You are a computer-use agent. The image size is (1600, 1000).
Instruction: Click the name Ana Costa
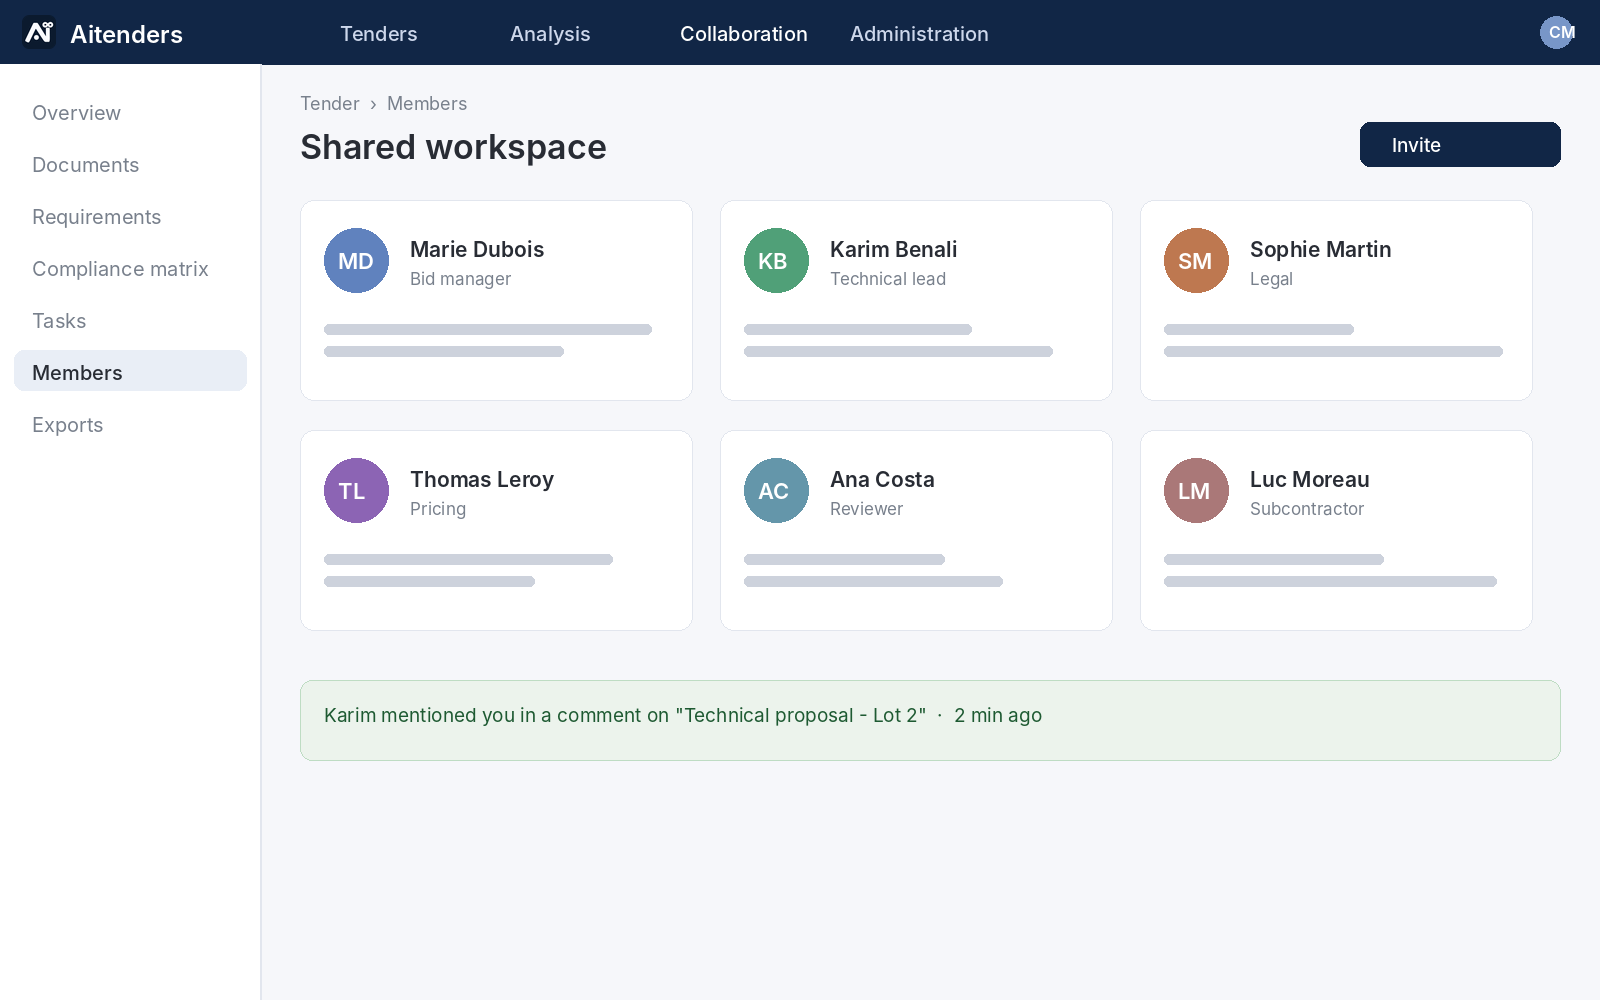click(882, 479)
